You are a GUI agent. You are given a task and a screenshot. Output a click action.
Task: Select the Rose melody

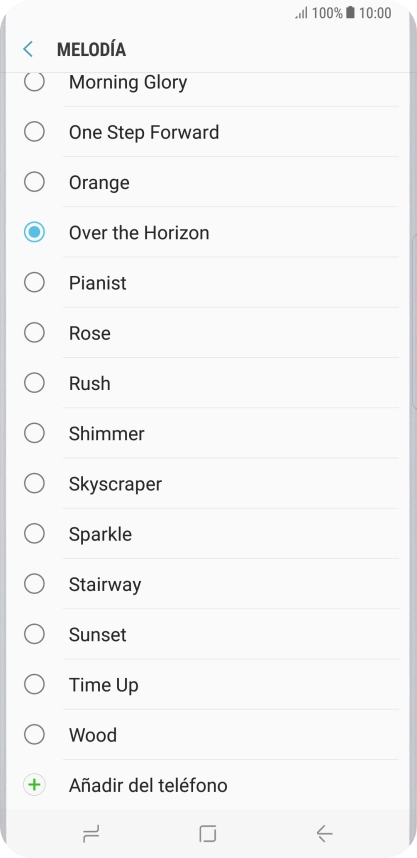point(208,333)
